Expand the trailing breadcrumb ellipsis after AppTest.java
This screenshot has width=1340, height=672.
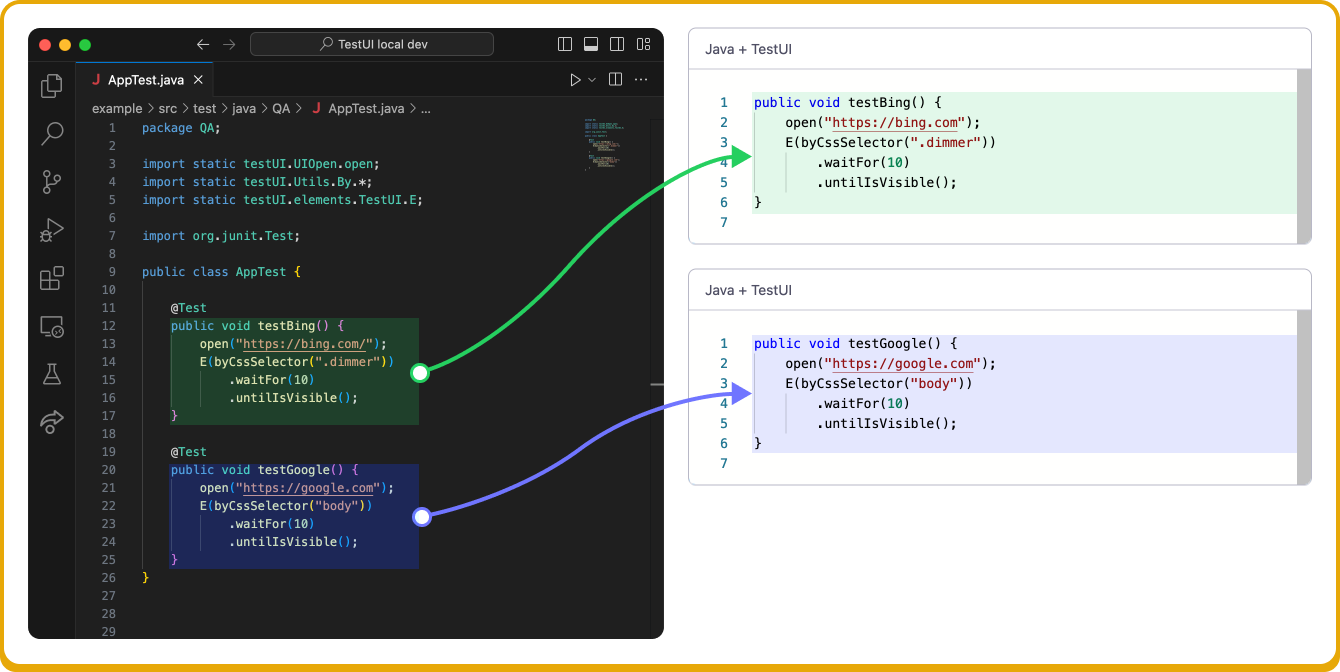[426, 108]
